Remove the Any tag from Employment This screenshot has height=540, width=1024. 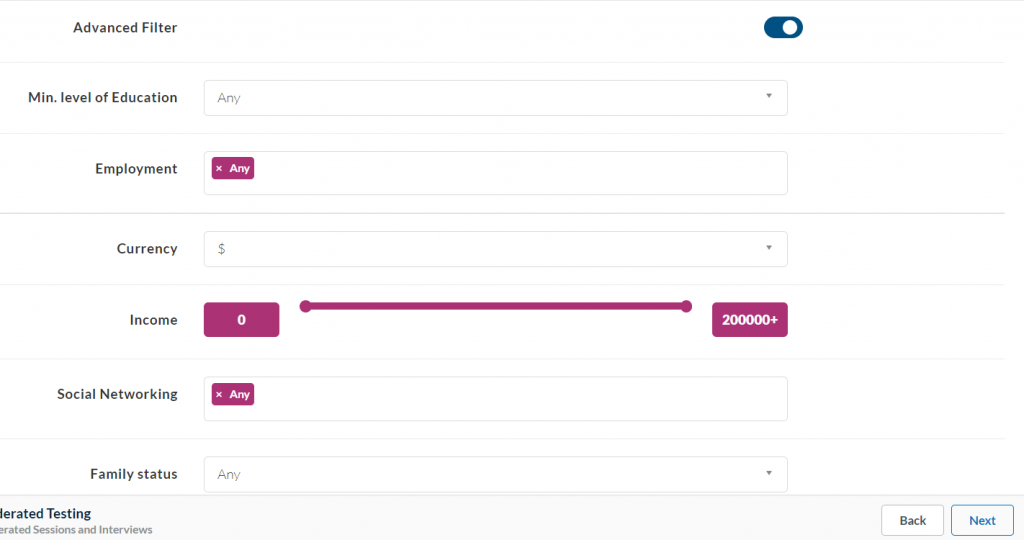(x=219, y=169)
